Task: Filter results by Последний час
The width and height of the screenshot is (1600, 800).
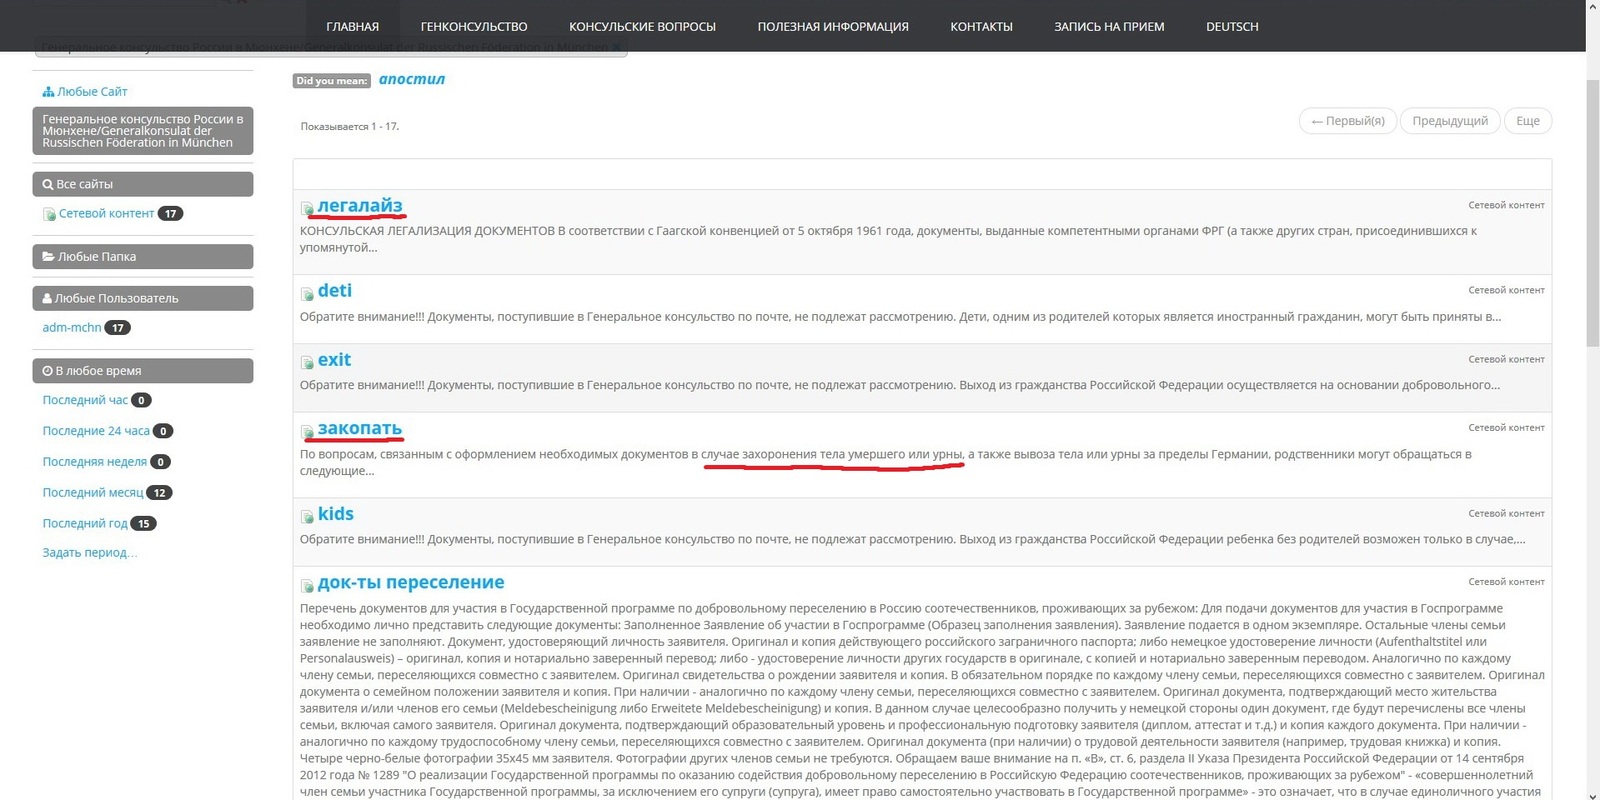Action: [85, 400]
